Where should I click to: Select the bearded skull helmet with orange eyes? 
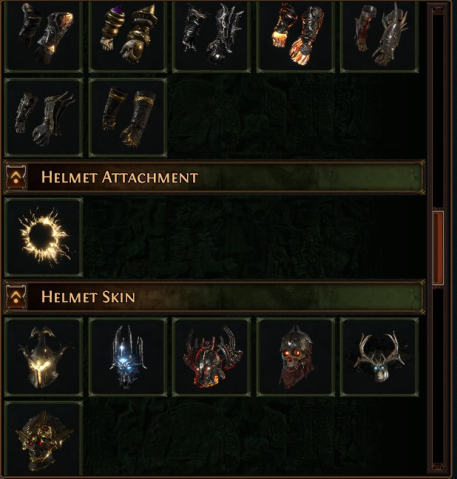295,357
